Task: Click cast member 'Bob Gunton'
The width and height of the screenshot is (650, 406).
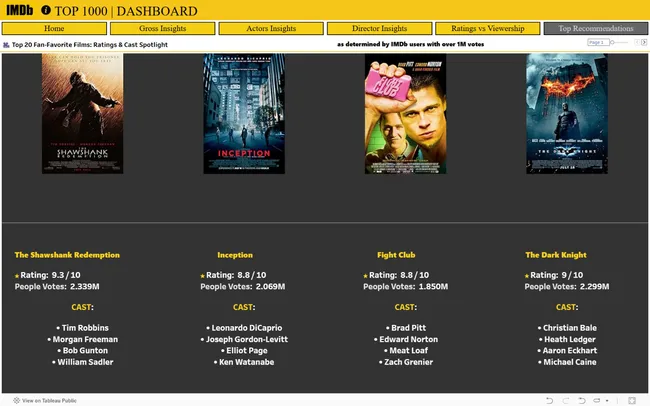Action: coord(85,350)
